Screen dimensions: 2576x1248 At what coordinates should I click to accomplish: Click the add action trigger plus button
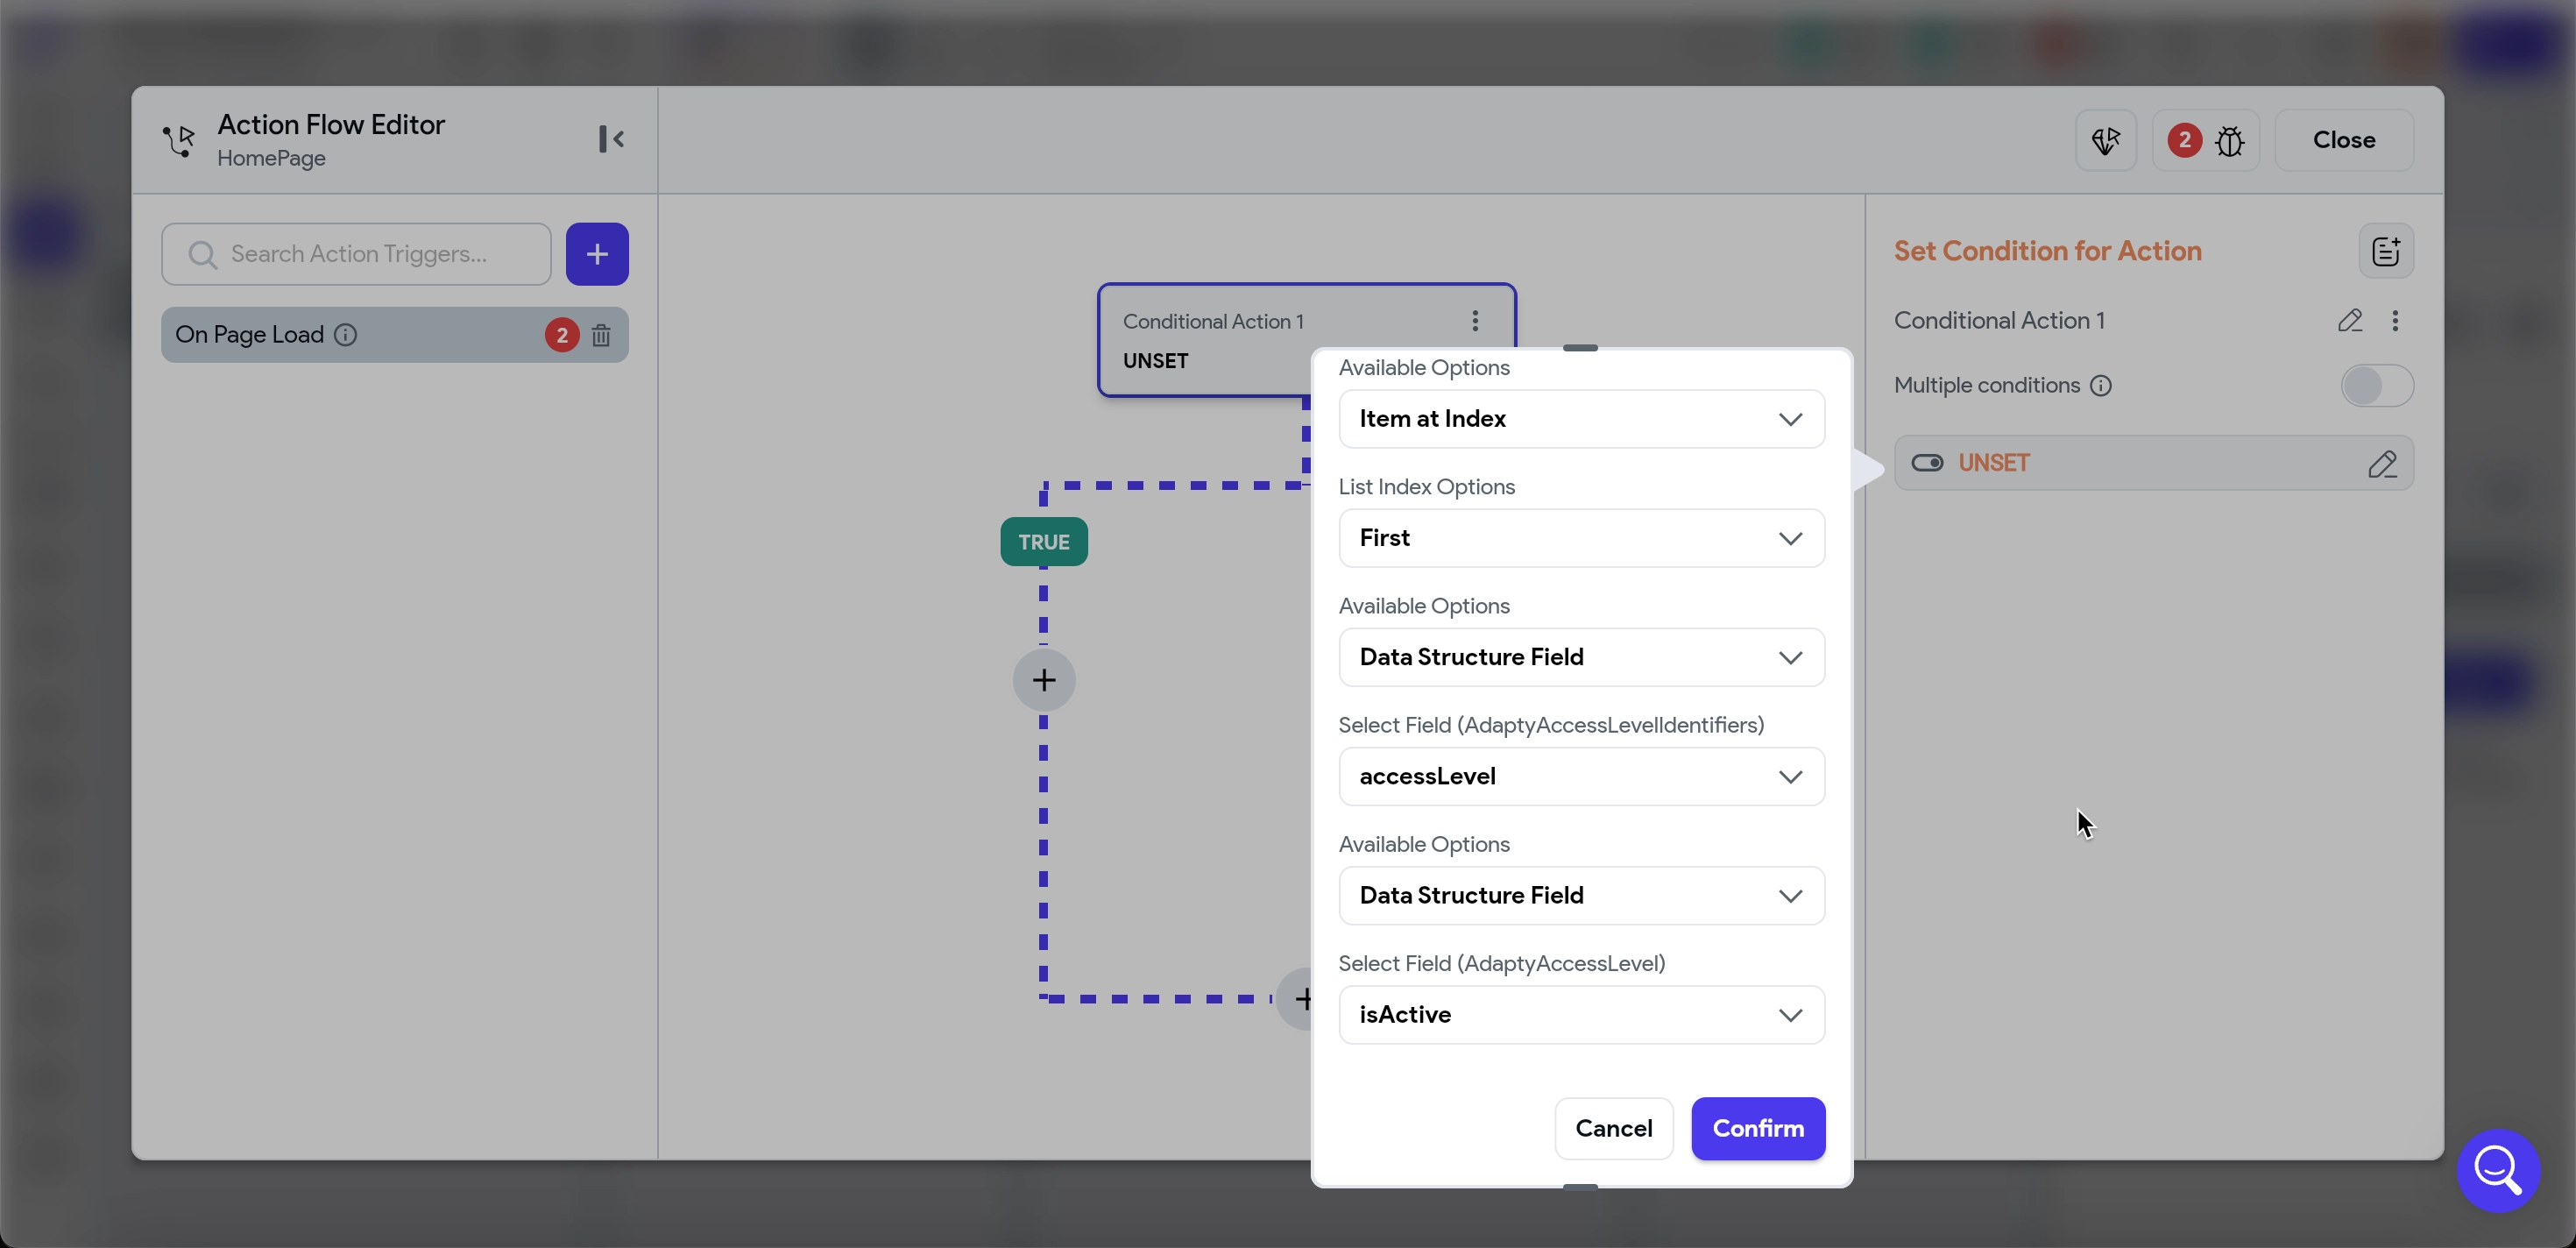tap(597, 254)
